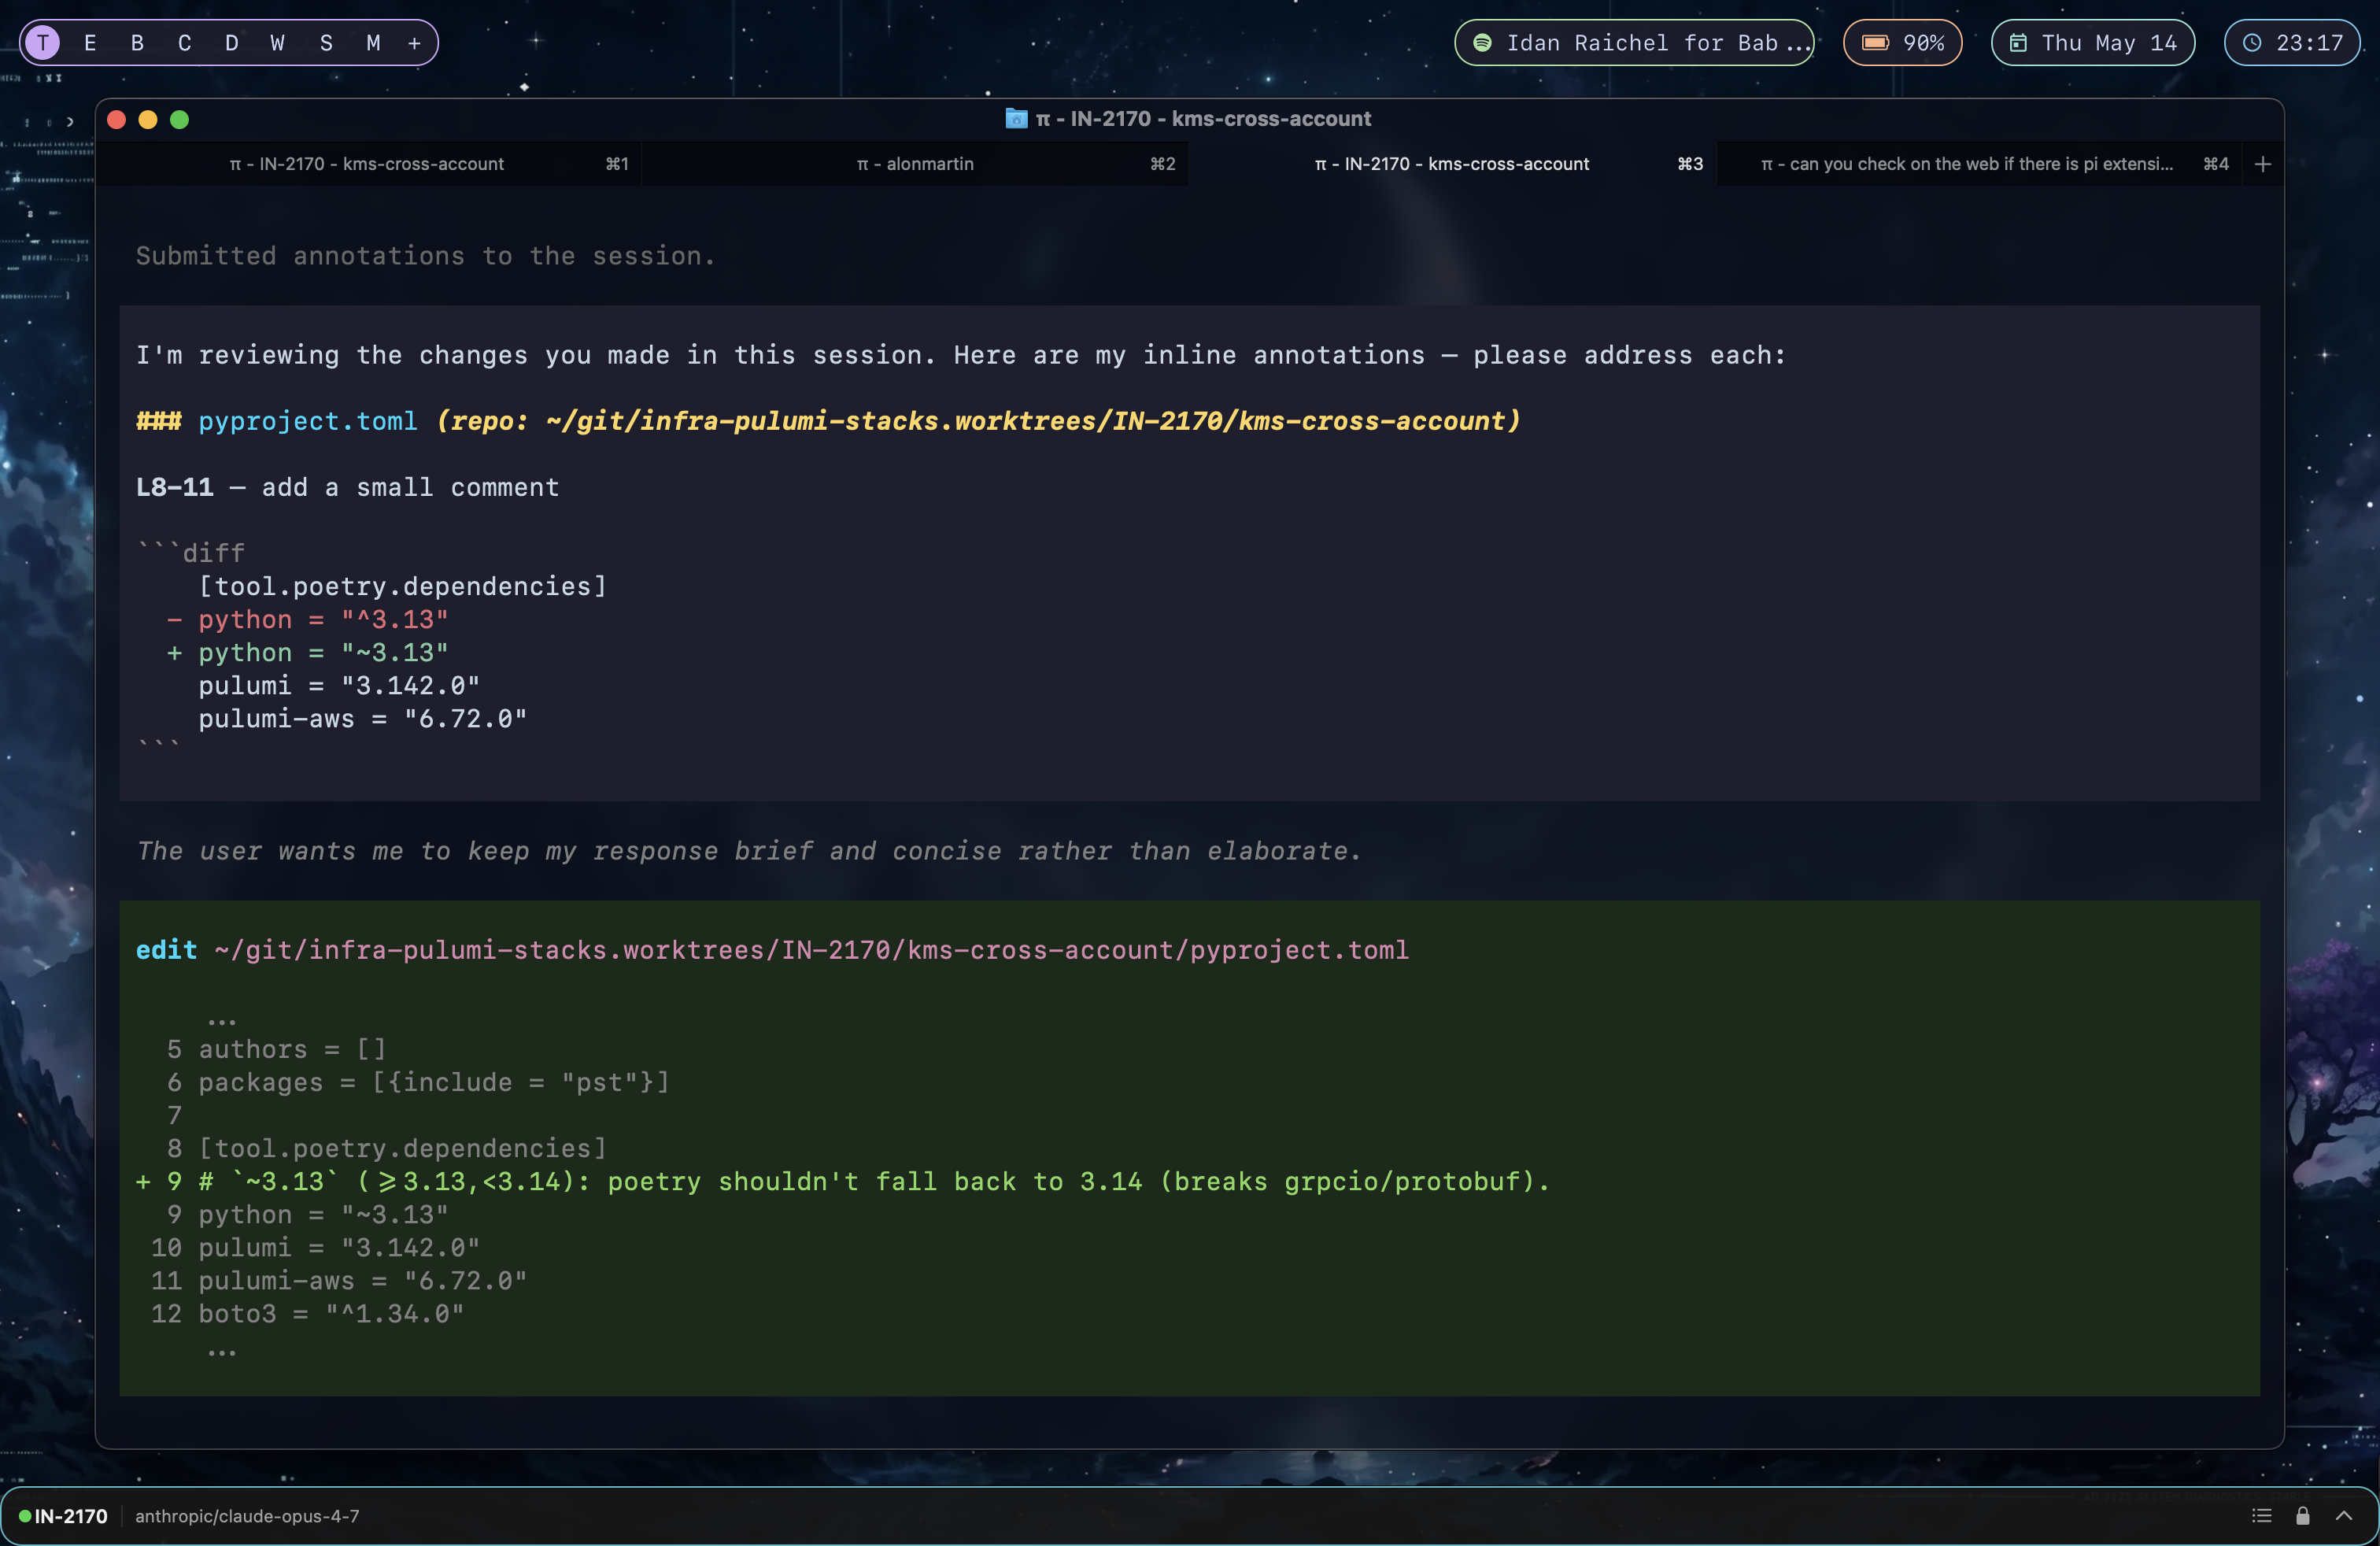This screenshot has width=2380, height=1546.
Task: Switch to workspace C
Action: tap(184, 43)
